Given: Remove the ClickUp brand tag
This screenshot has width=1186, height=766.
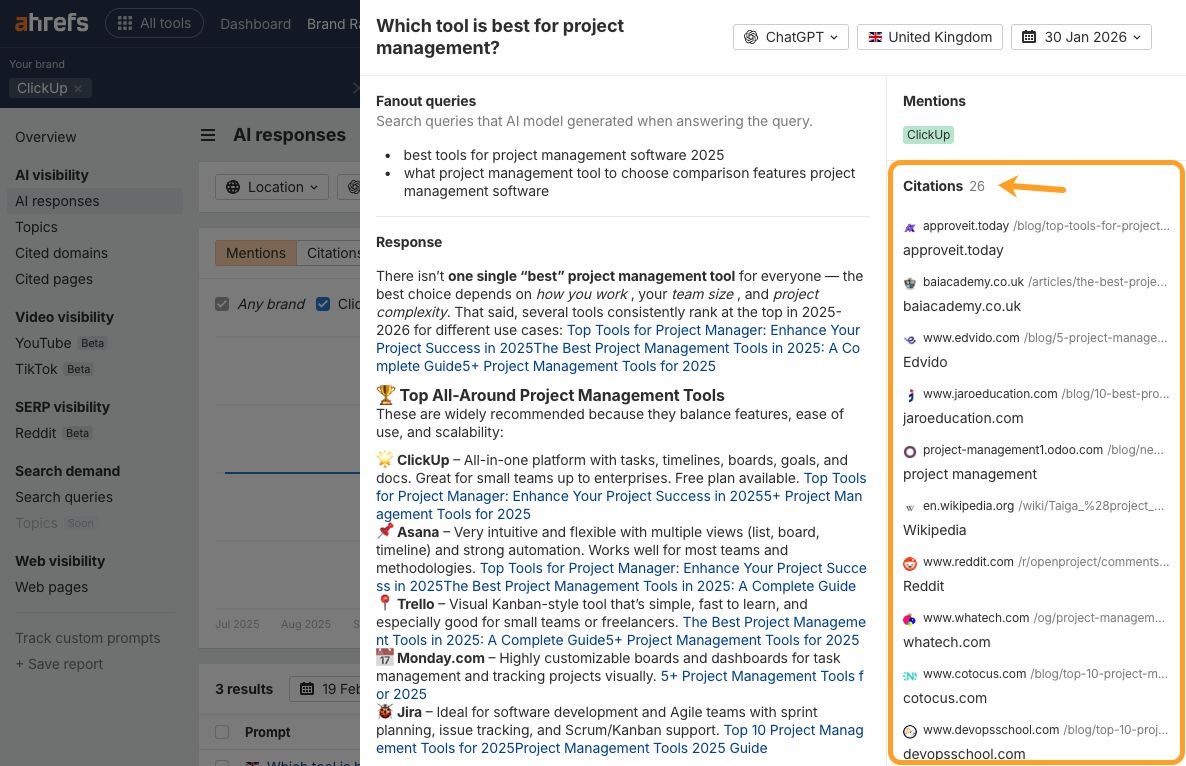Looking at the screenshot, I should (x=79, y=88).
